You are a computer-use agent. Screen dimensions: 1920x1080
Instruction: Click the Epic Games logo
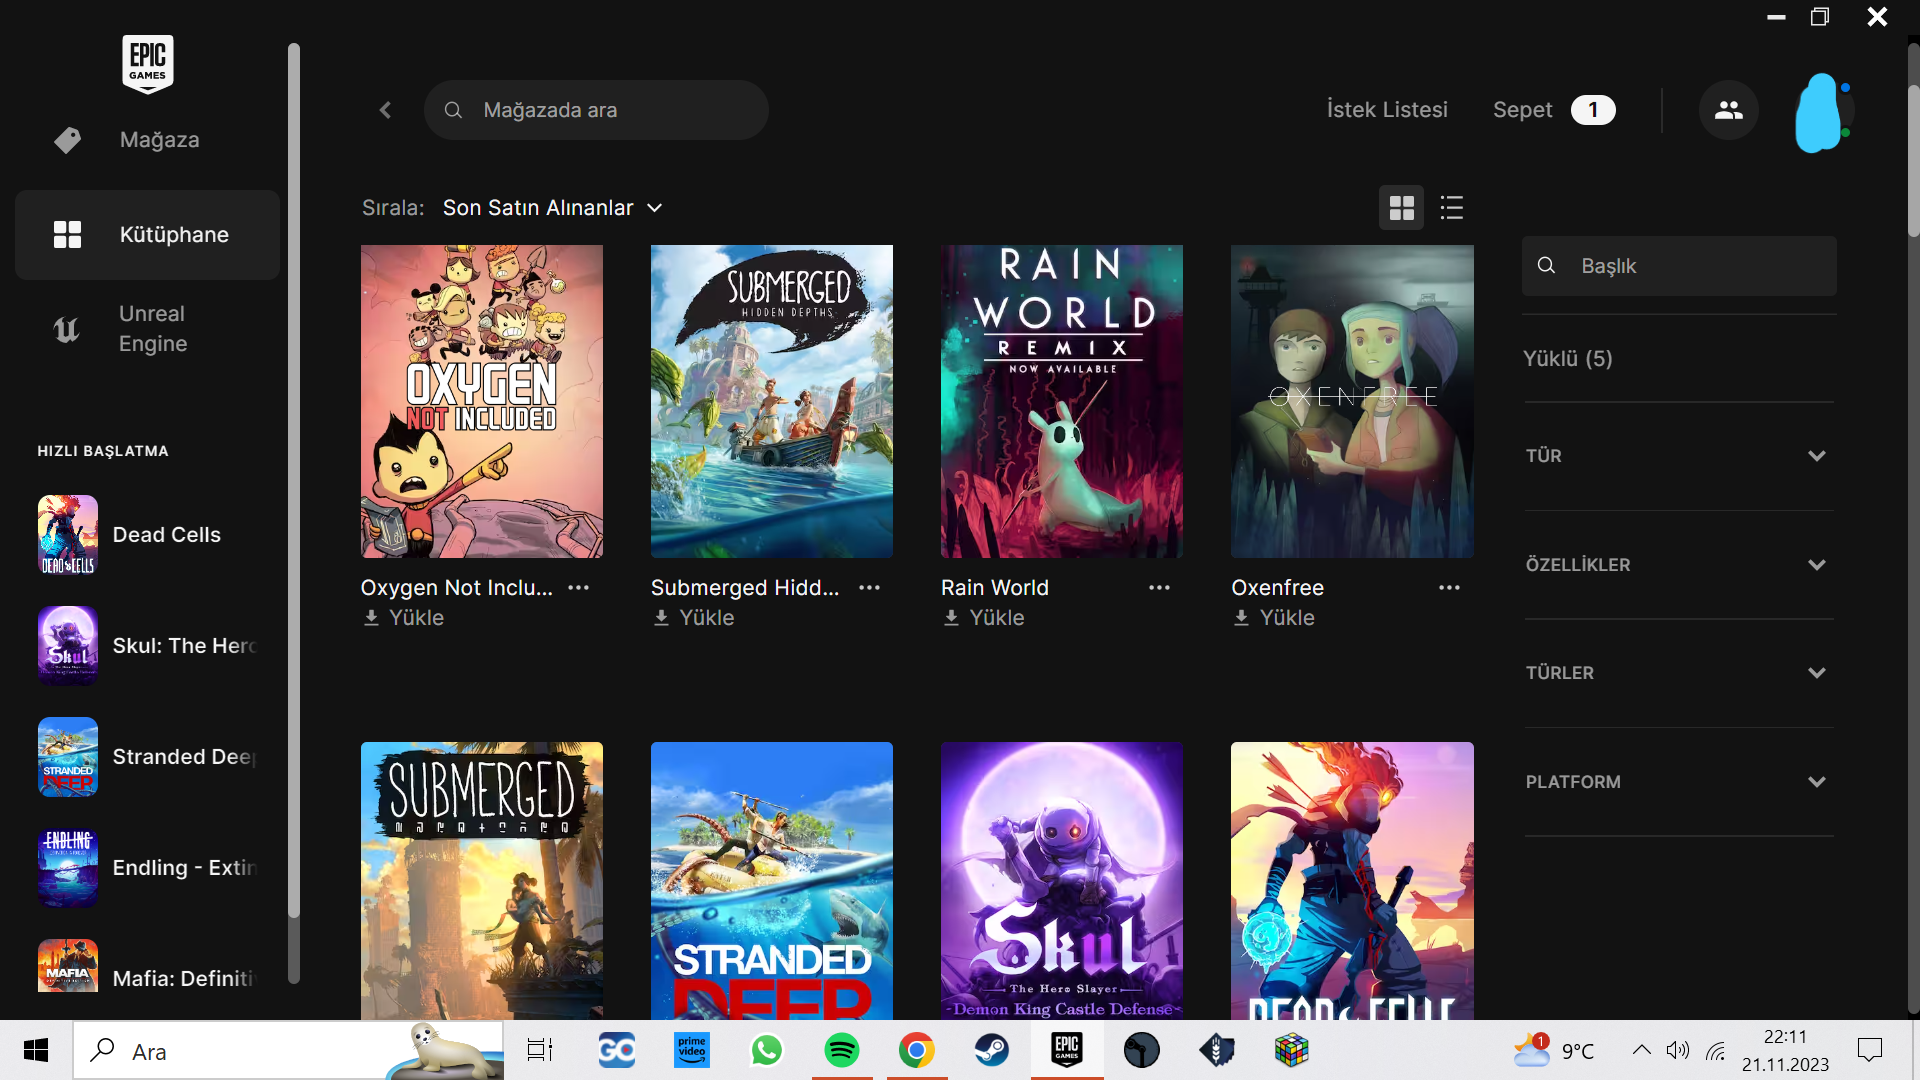click(148, 64)
